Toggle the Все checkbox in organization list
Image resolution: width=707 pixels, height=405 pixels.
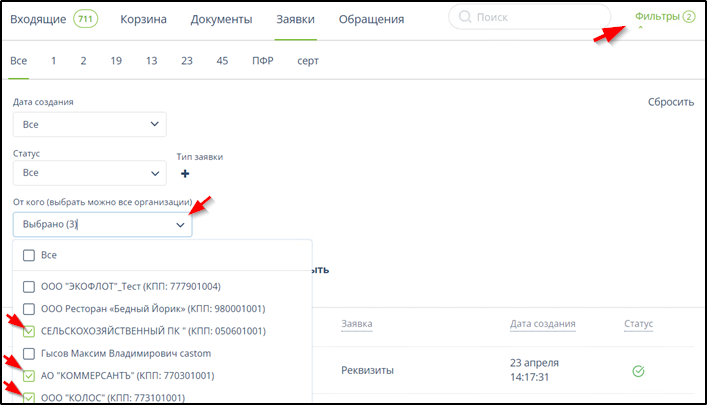tap(28, 255)
